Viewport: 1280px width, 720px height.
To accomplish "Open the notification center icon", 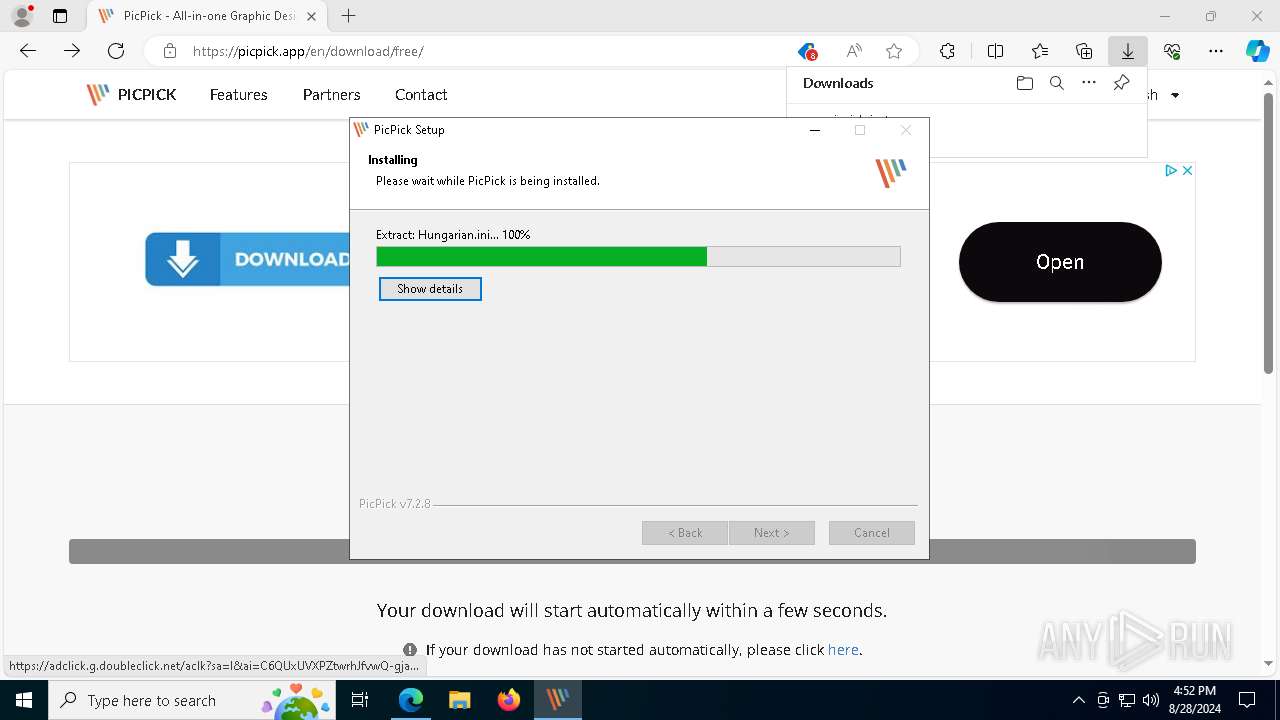I will 1247,700.
